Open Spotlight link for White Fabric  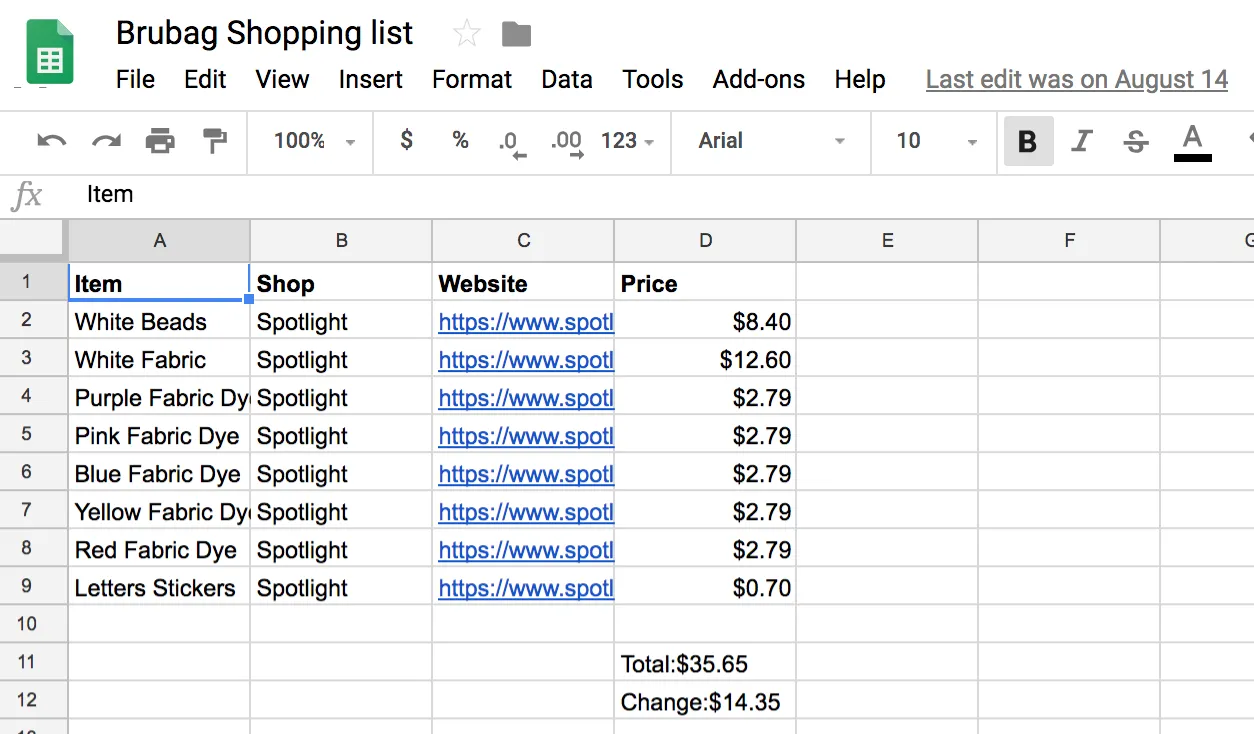[526, 360]
